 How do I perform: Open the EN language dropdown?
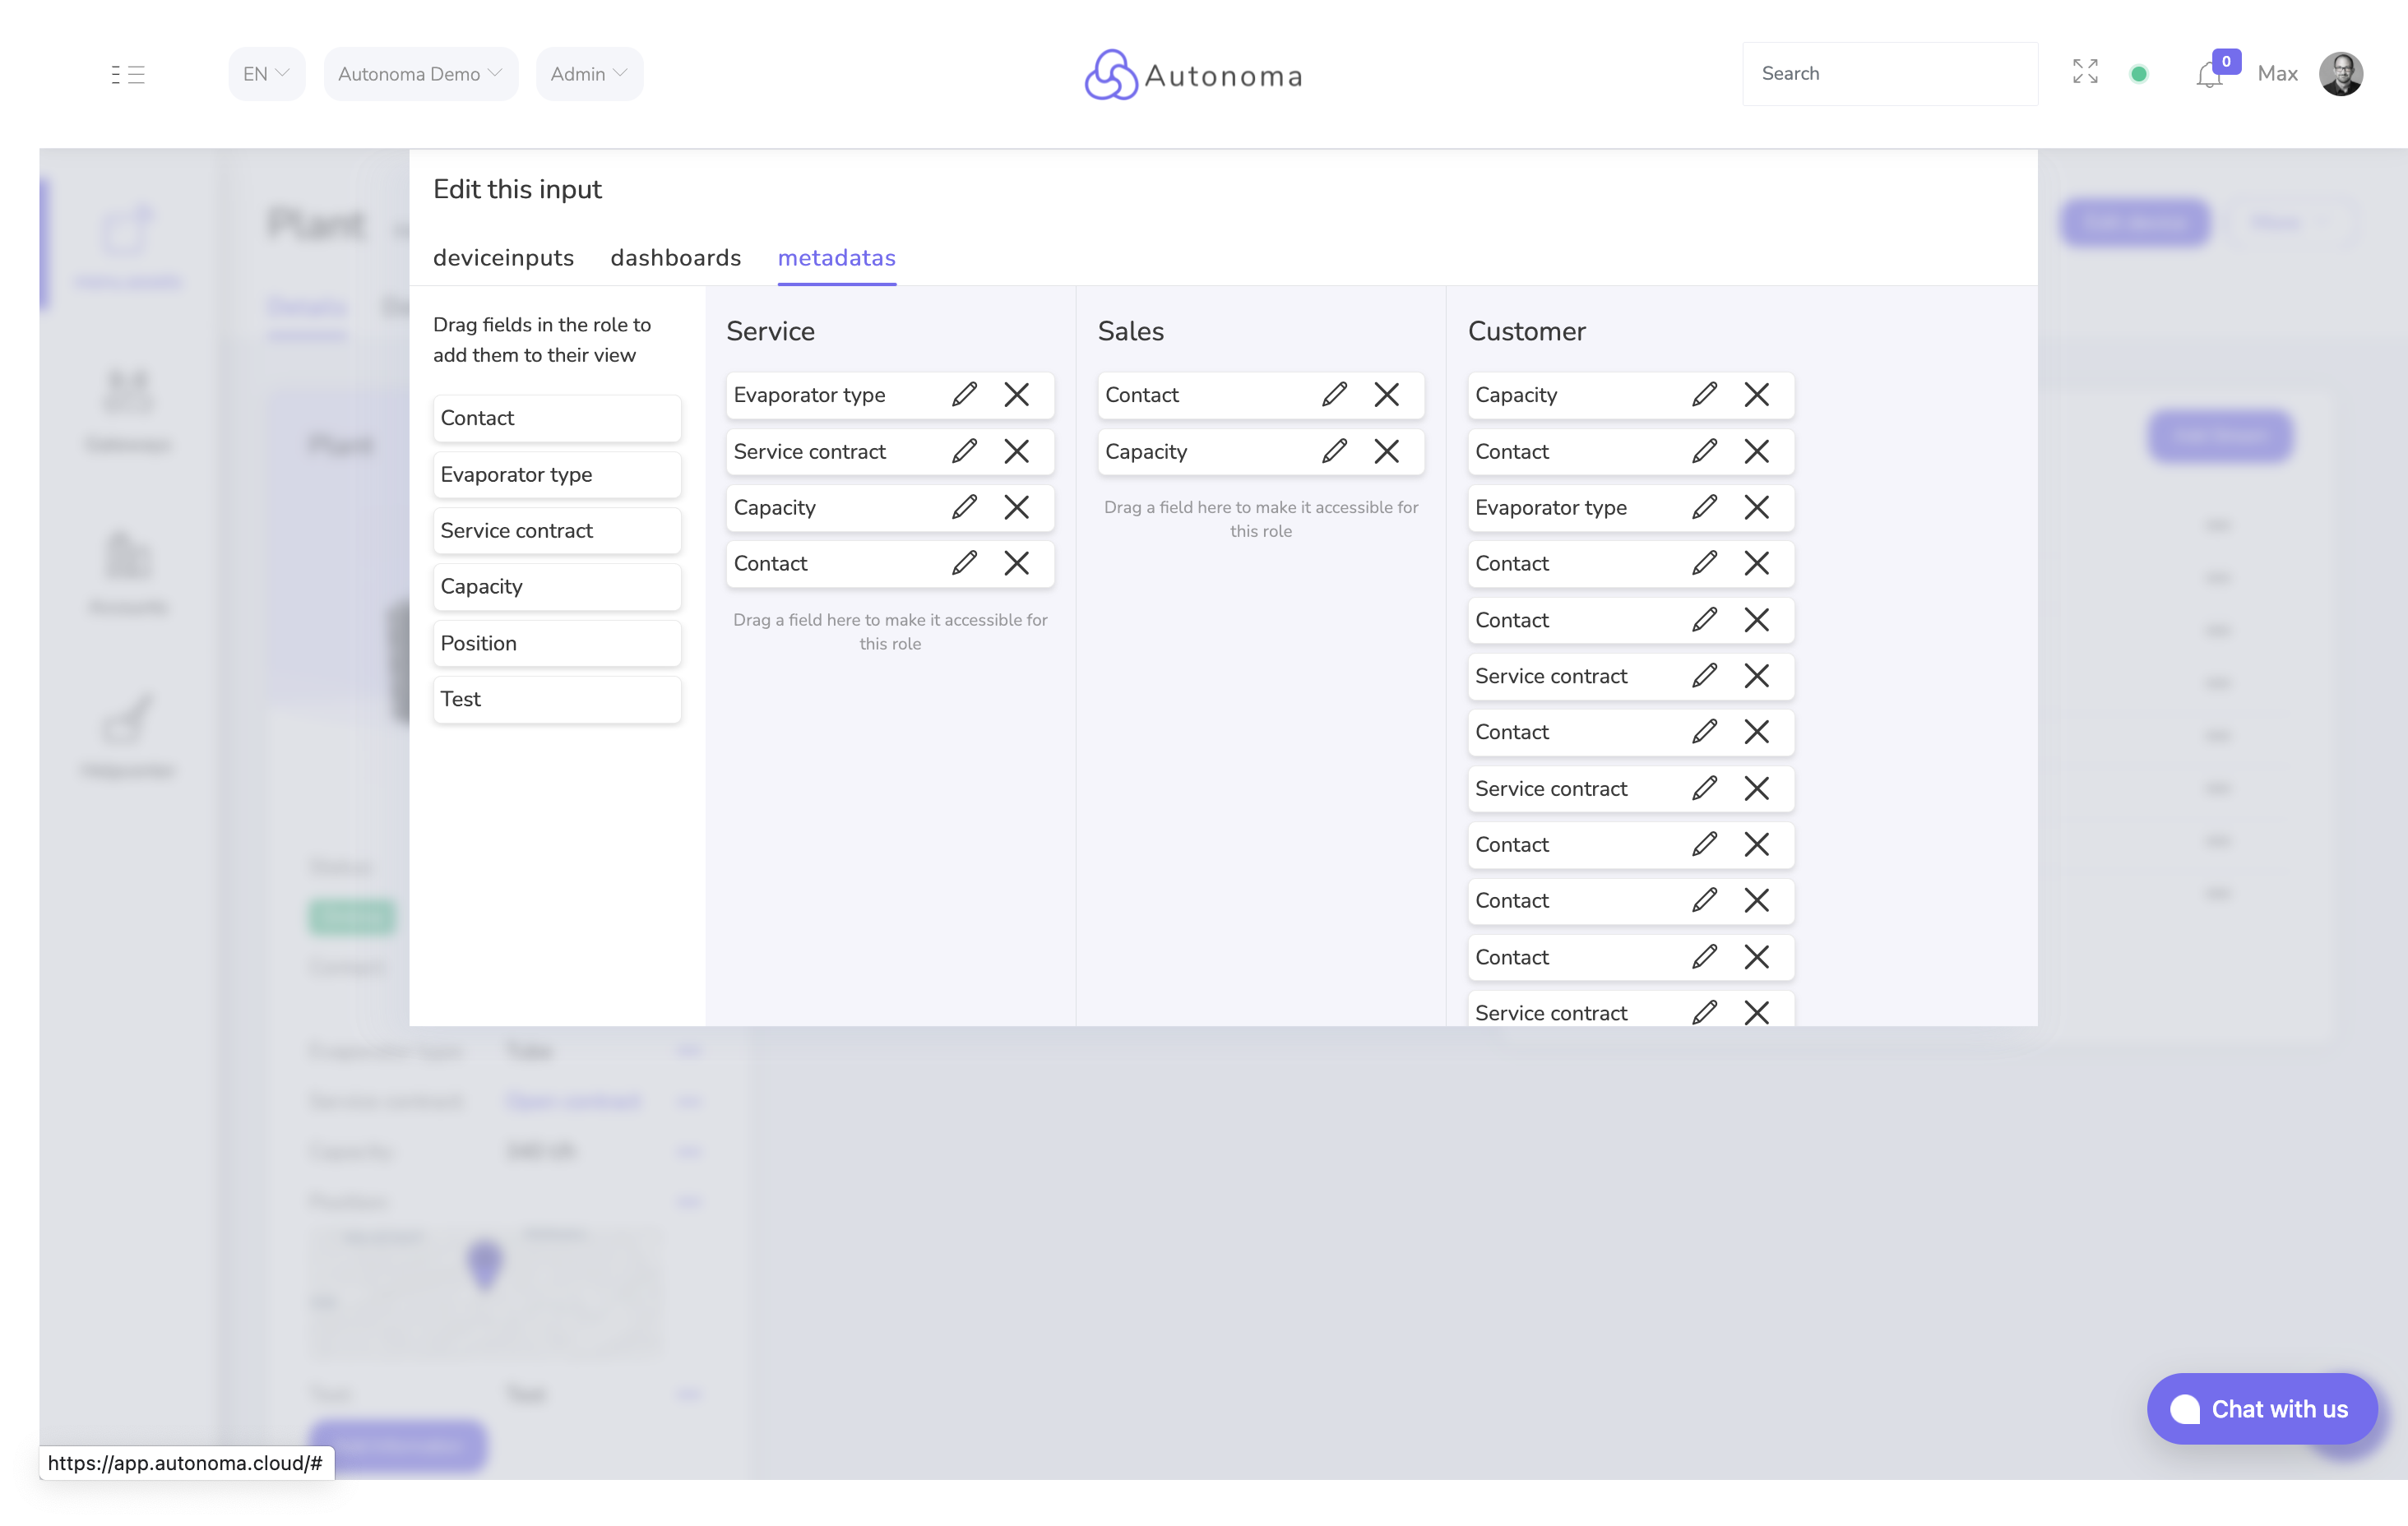[x=266, y=73]
